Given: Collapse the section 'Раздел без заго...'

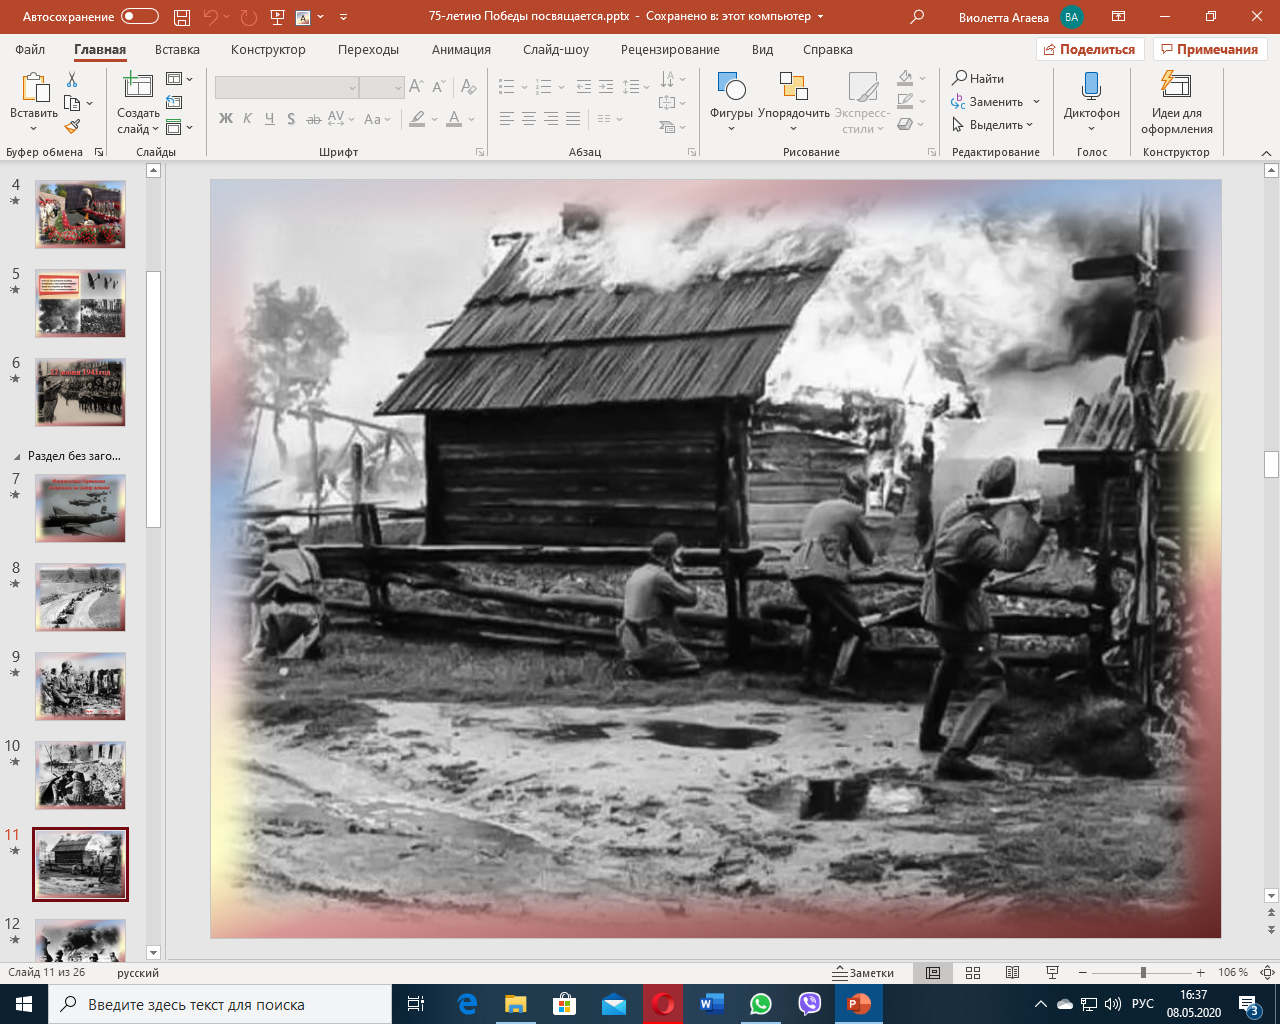Looking at the screenshot, I should (16, 456).
